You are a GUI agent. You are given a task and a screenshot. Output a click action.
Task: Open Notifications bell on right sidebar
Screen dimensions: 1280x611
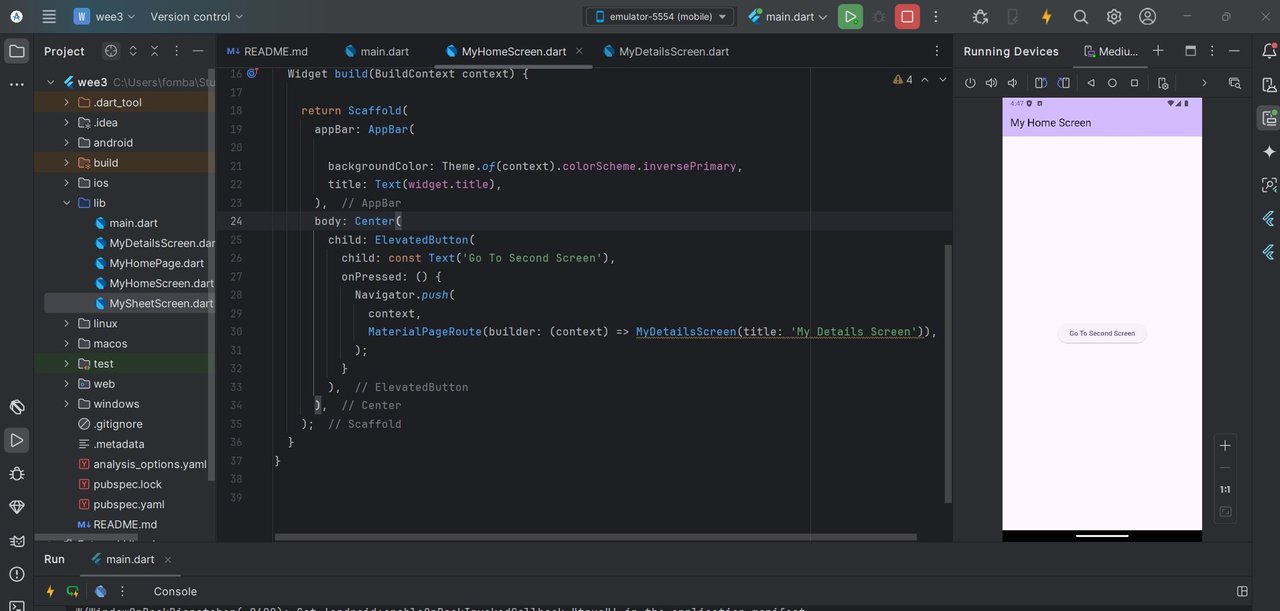(x=1268, y=50)
